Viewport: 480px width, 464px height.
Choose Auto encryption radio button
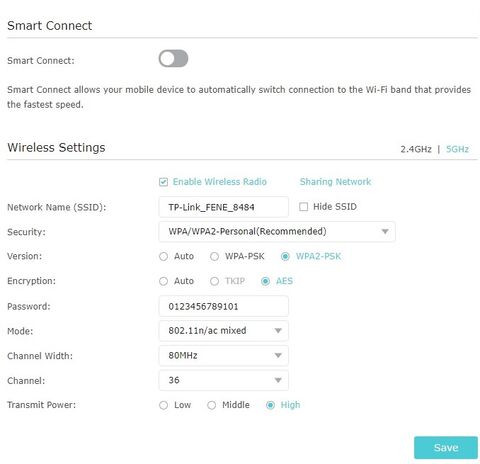[163, 281]
